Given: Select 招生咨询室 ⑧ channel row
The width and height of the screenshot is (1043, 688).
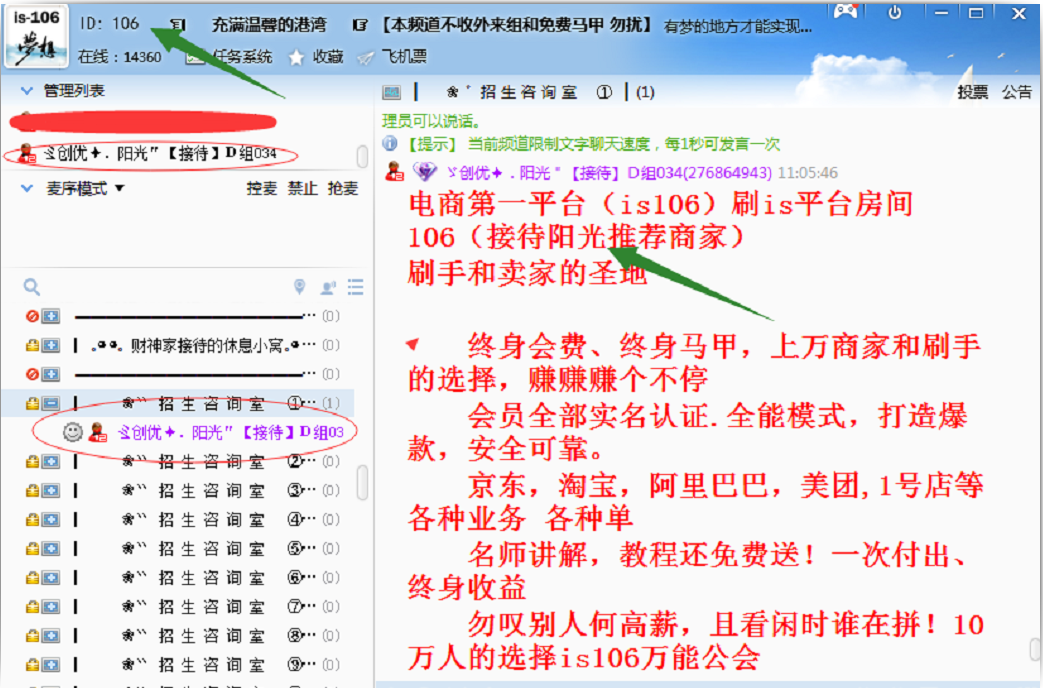Looking at the screenshot, I should [178, 636].
